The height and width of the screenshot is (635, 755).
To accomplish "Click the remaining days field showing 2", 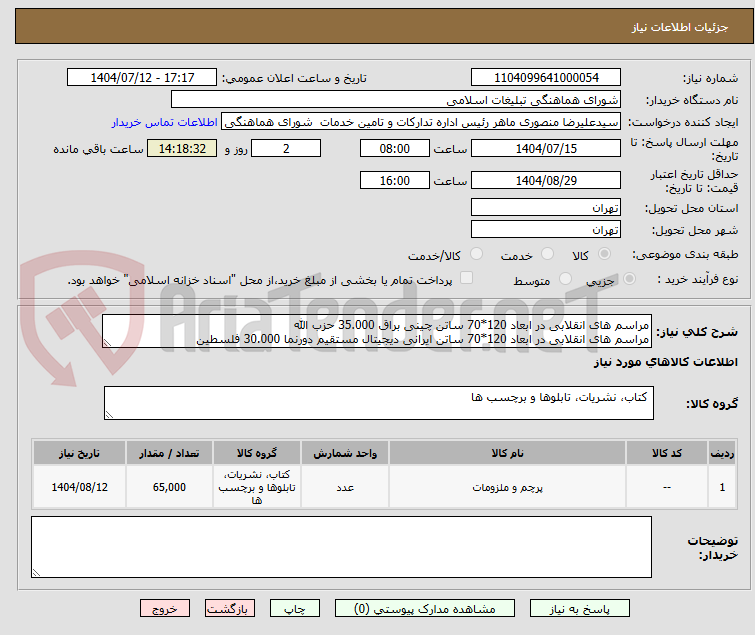I will pos(286,148).
